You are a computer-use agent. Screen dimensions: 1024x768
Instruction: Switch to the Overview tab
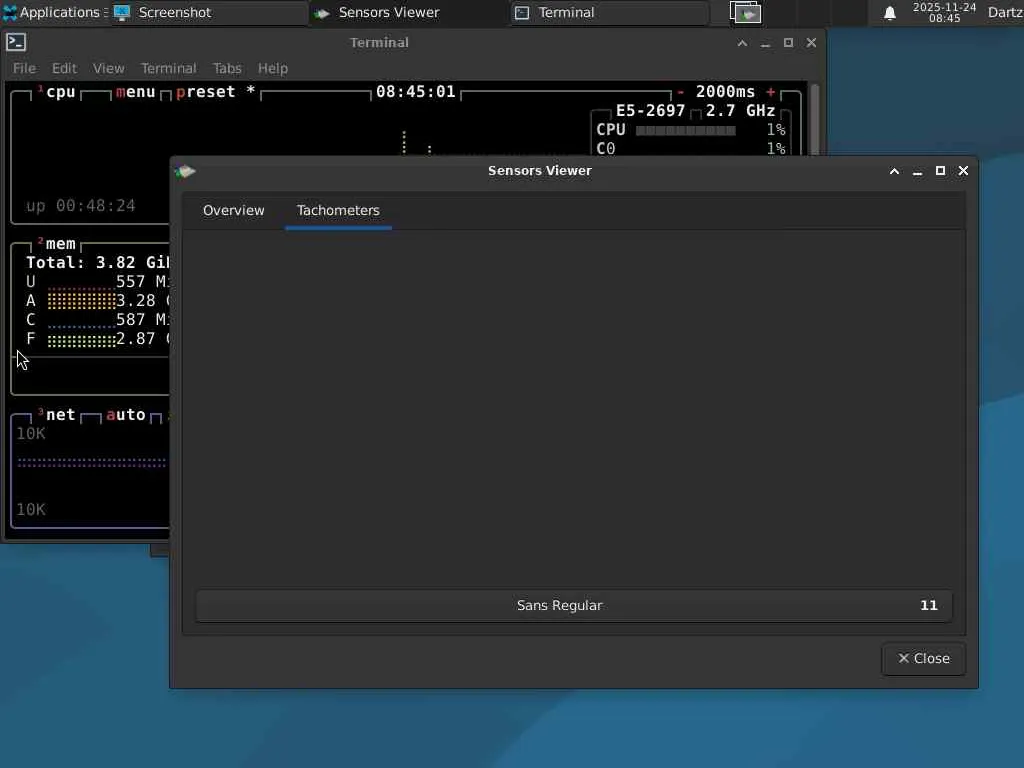click(234, 210)
